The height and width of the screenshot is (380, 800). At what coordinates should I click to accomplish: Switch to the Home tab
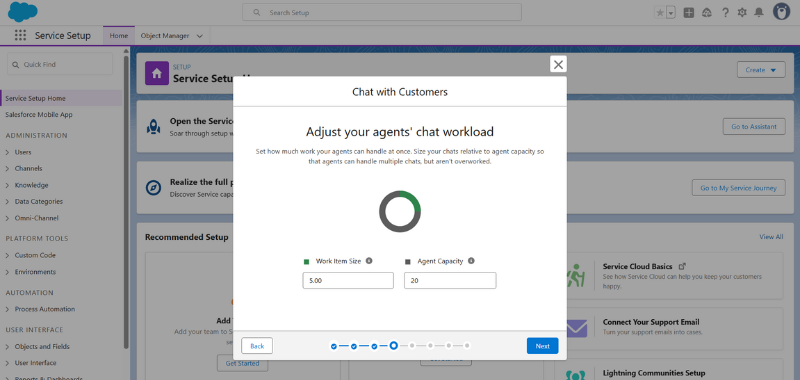[x=119, y=36]
